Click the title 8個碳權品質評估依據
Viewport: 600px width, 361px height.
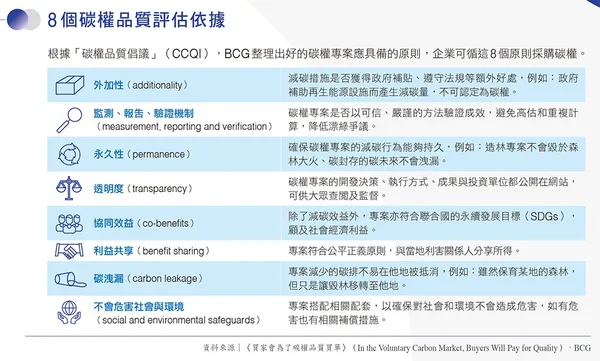point(137,20)
